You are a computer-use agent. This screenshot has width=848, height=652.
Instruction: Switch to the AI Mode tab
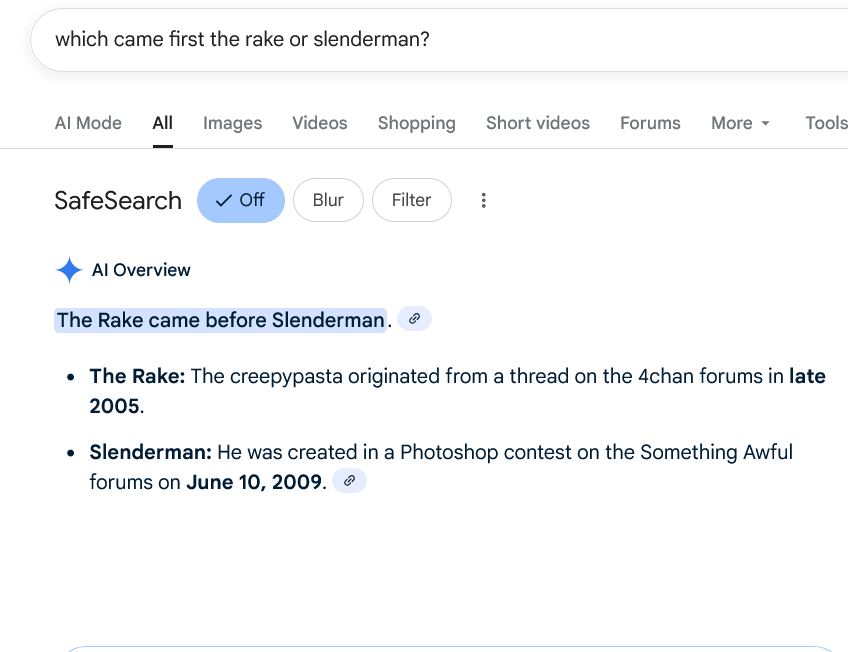[x=88, y=123]
